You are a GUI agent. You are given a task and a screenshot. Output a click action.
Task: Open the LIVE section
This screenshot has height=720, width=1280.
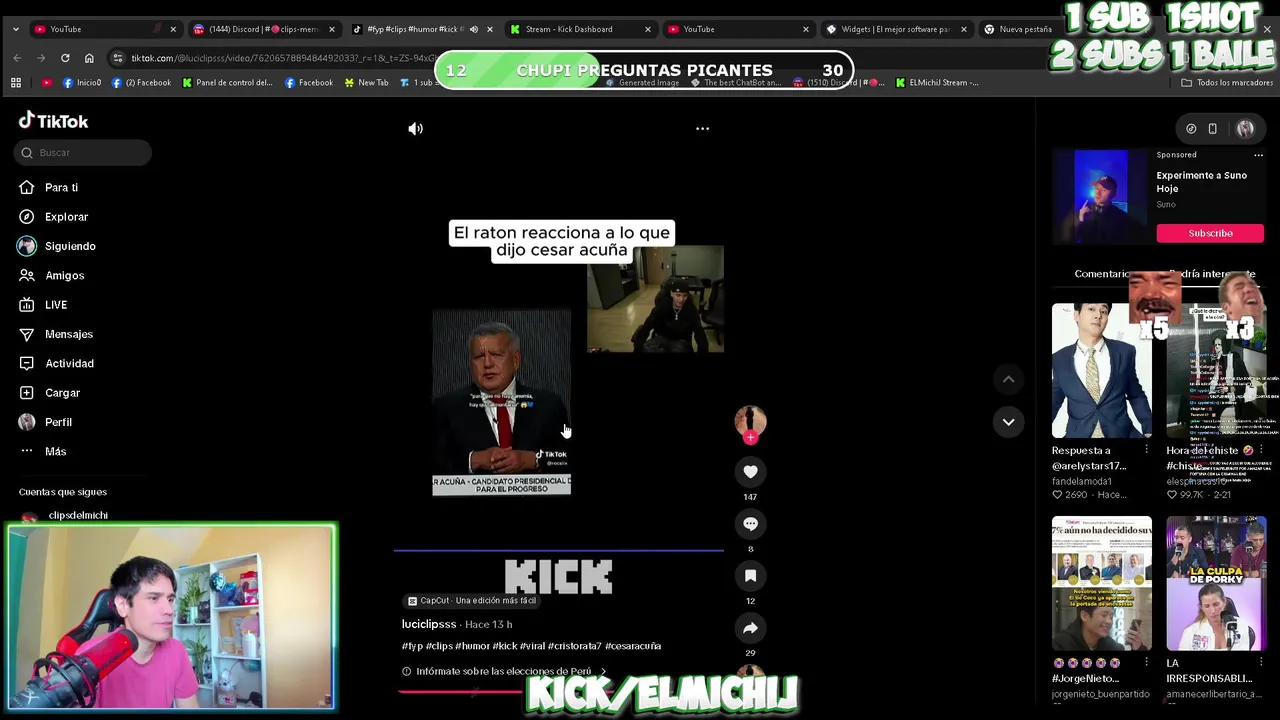click(56, 305)
